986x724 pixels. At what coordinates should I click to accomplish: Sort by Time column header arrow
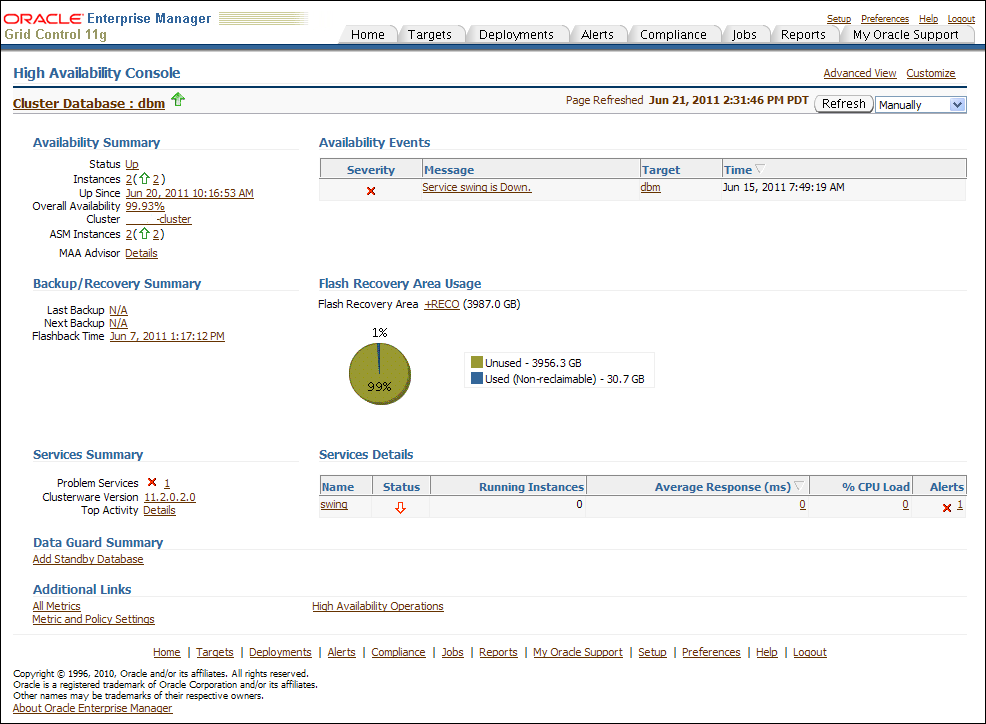point(758,170)
